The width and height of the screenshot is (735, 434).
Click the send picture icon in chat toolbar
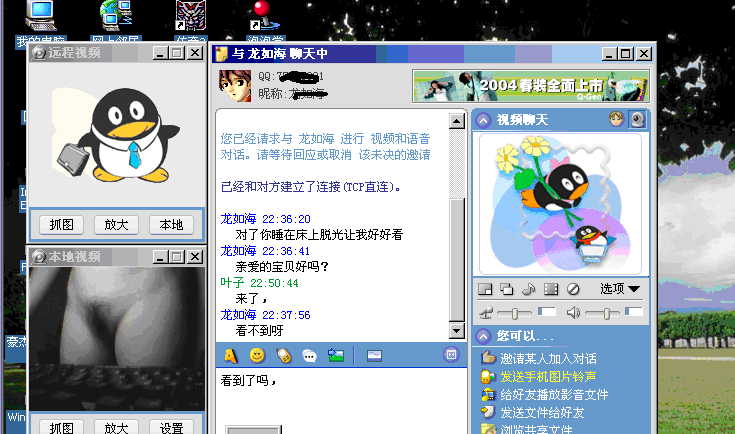click(336, 355)
